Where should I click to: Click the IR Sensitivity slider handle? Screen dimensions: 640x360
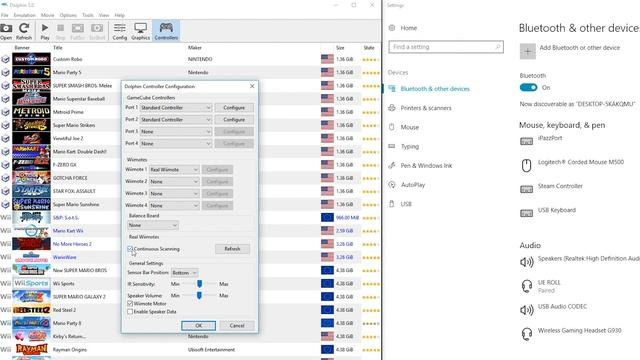(200, 283)
